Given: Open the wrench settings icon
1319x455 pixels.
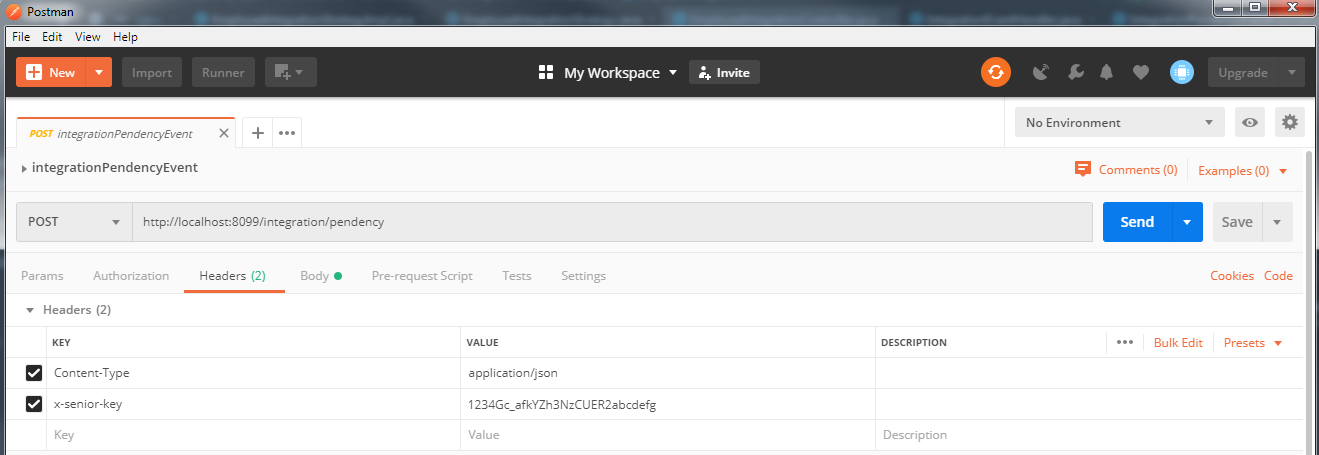Looking at the screenshot, I should tap(1076, 72).
